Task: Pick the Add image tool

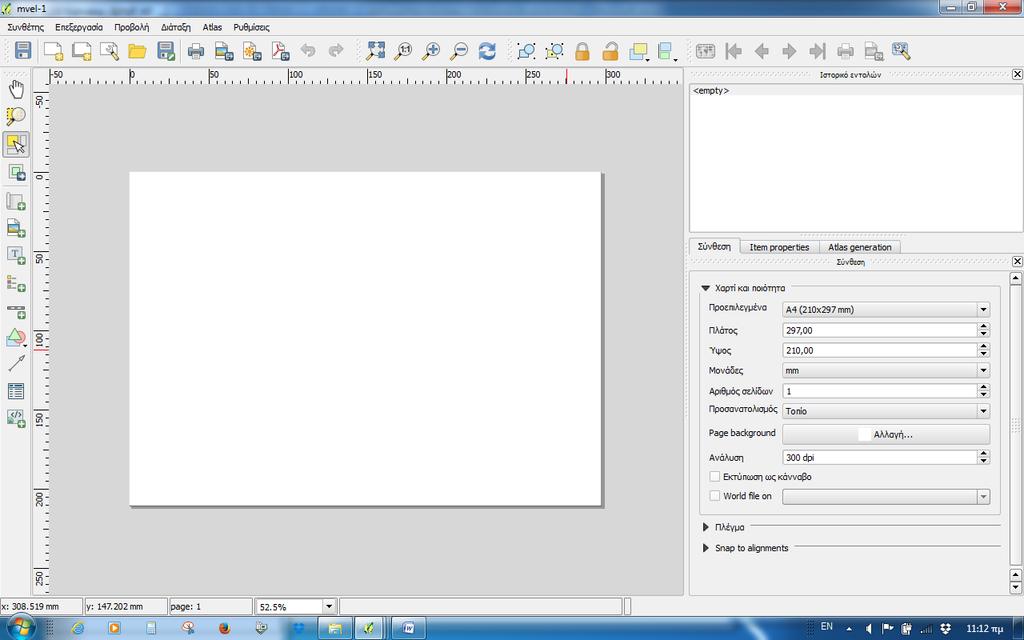Action: coord(16,229)
